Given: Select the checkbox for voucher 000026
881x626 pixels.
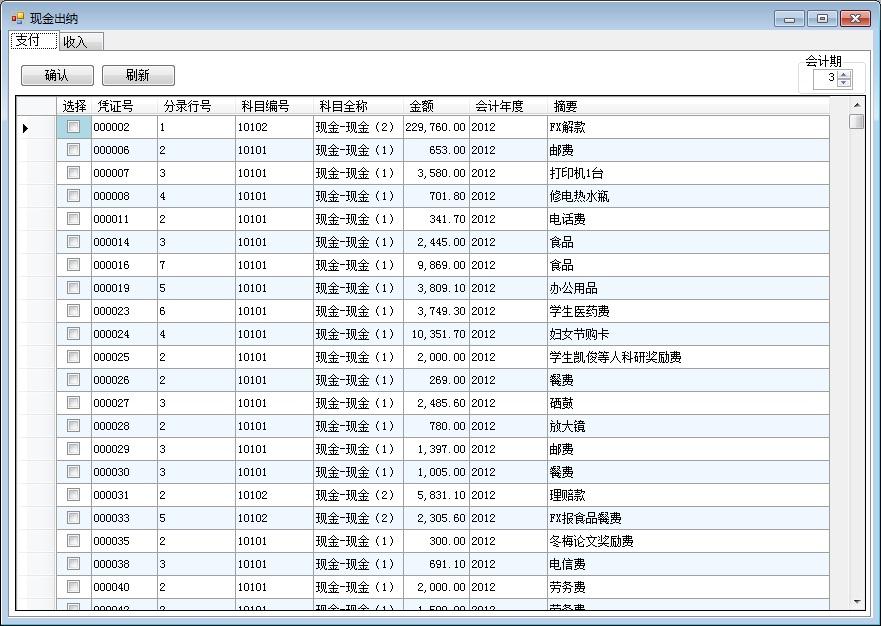Looking at the screenshot, I should click(74, 380).
